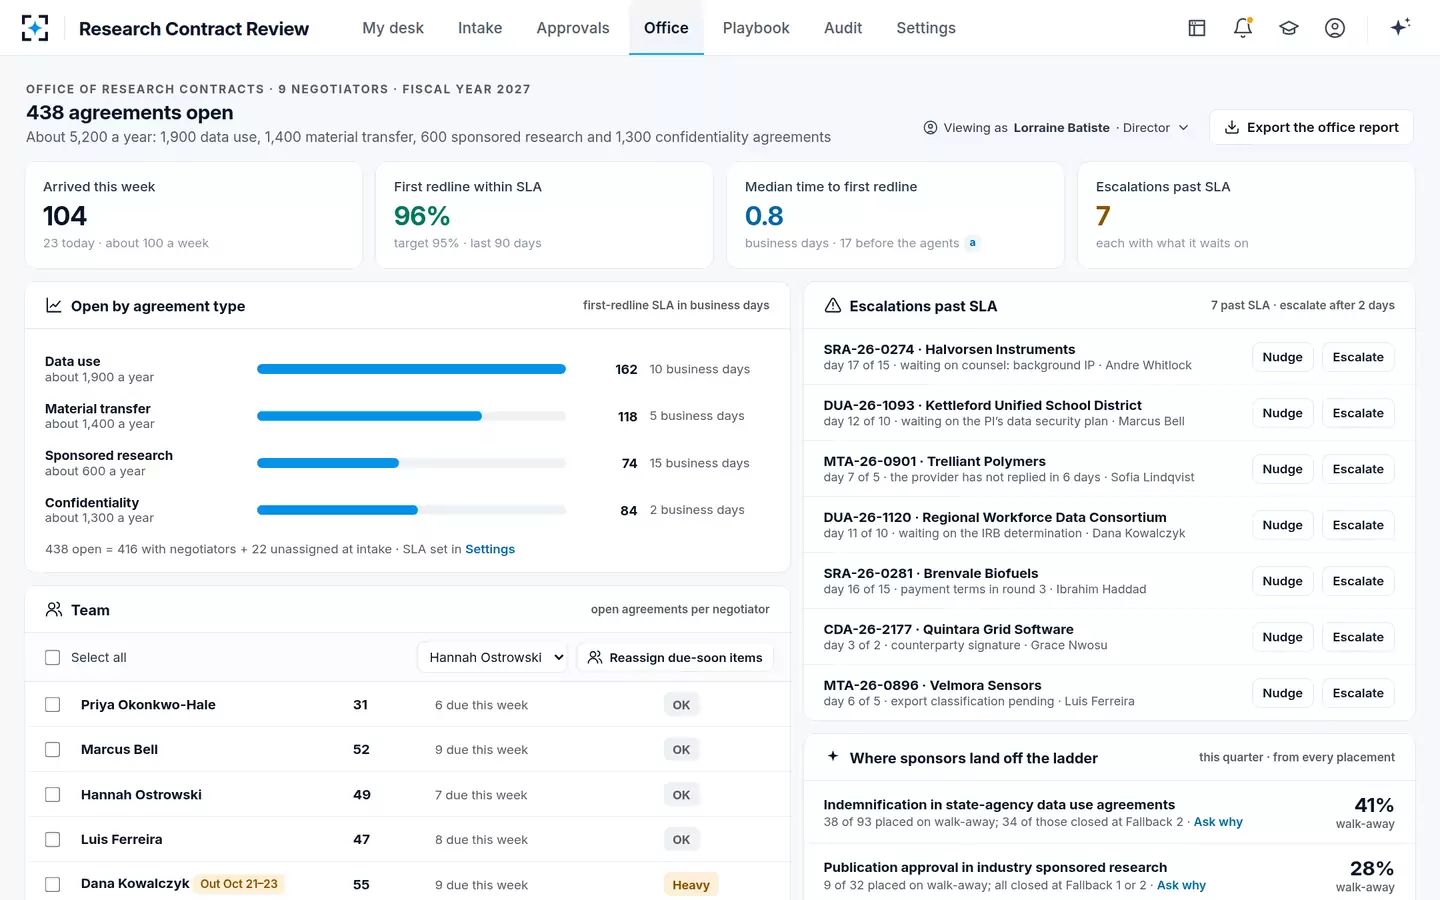Image resolution: width=1440 pixels, height=900 pixels.
Task: Tick the Select all checkbox
Action: click(x=53, y=658)
